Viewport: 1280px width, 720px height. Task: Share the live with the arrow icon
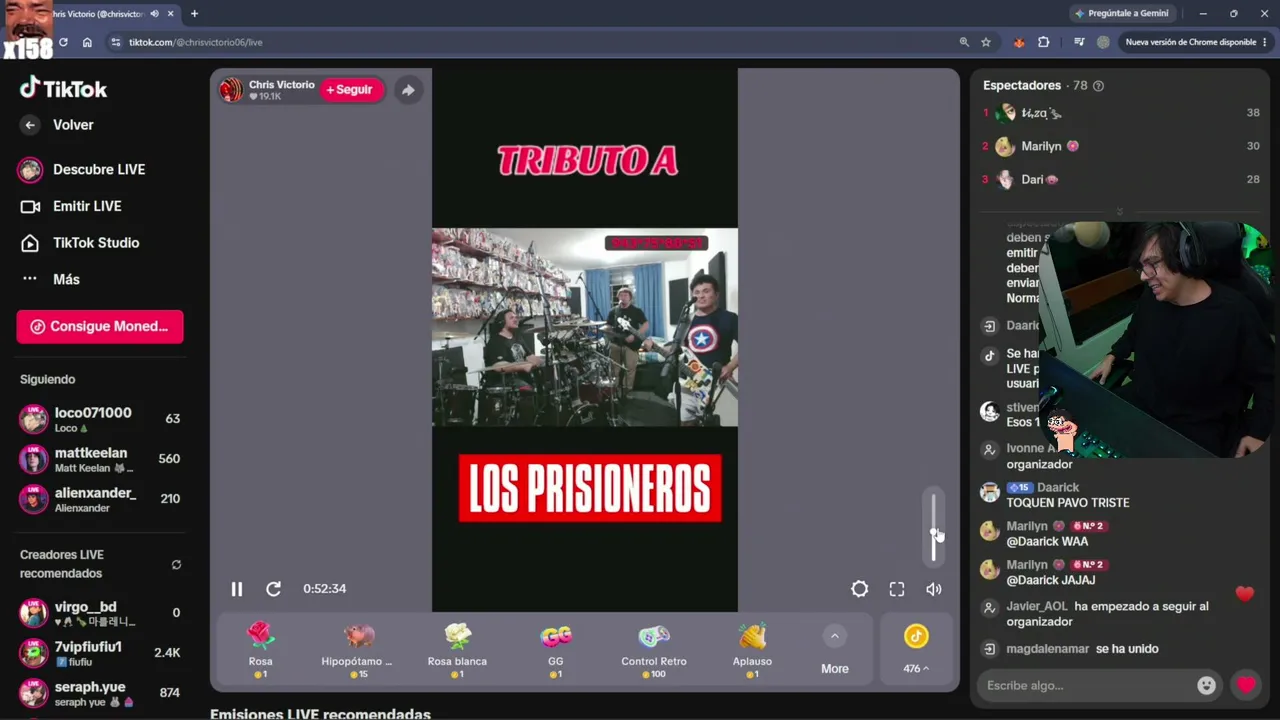pyautogui.click(x=408, y=90)
